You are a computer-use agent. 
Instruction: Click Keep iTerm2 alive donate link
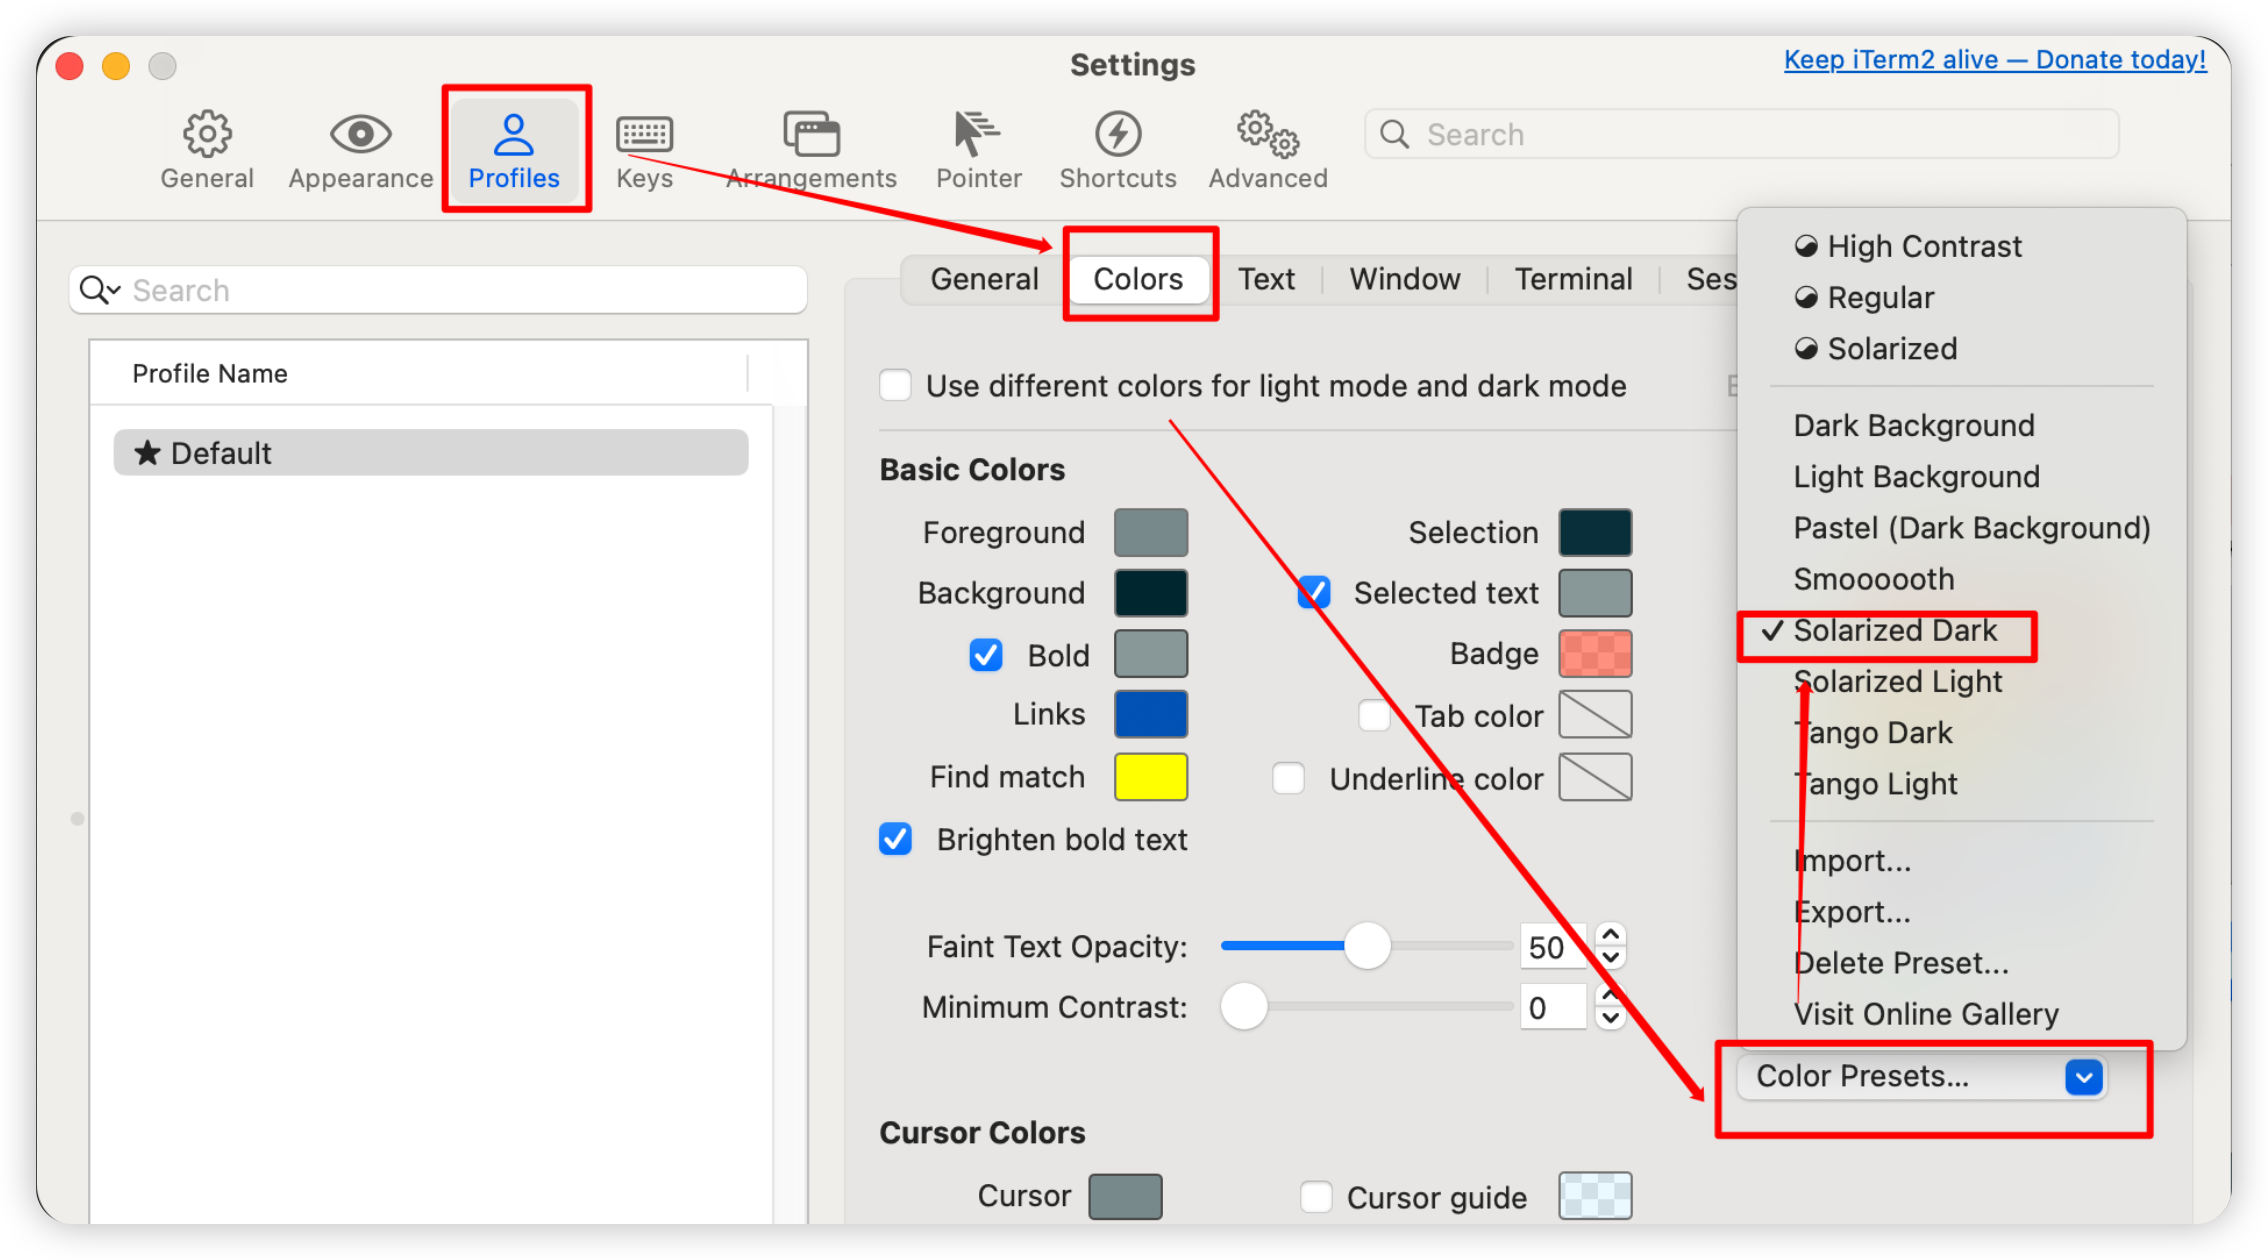1995,60
